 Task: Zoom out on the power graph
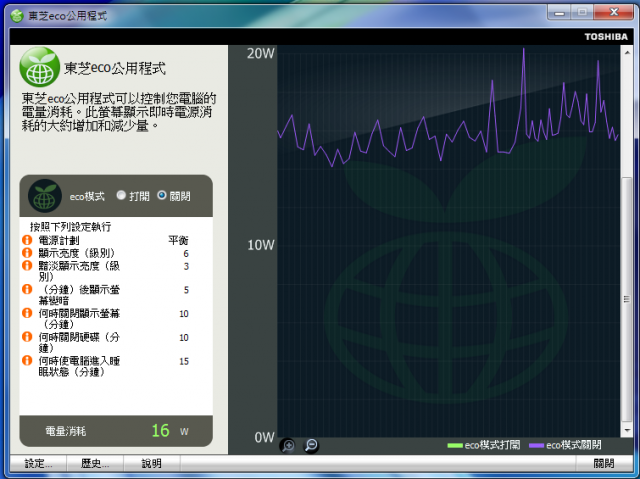[311, 445]
